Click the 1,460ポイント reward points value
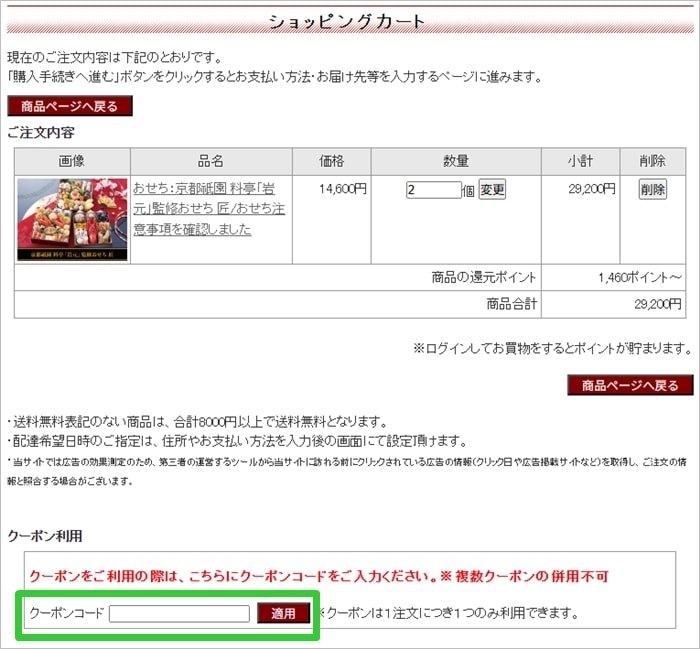This screenshot has height=649, width=700. pyautogui.click(x=640, y=278)
